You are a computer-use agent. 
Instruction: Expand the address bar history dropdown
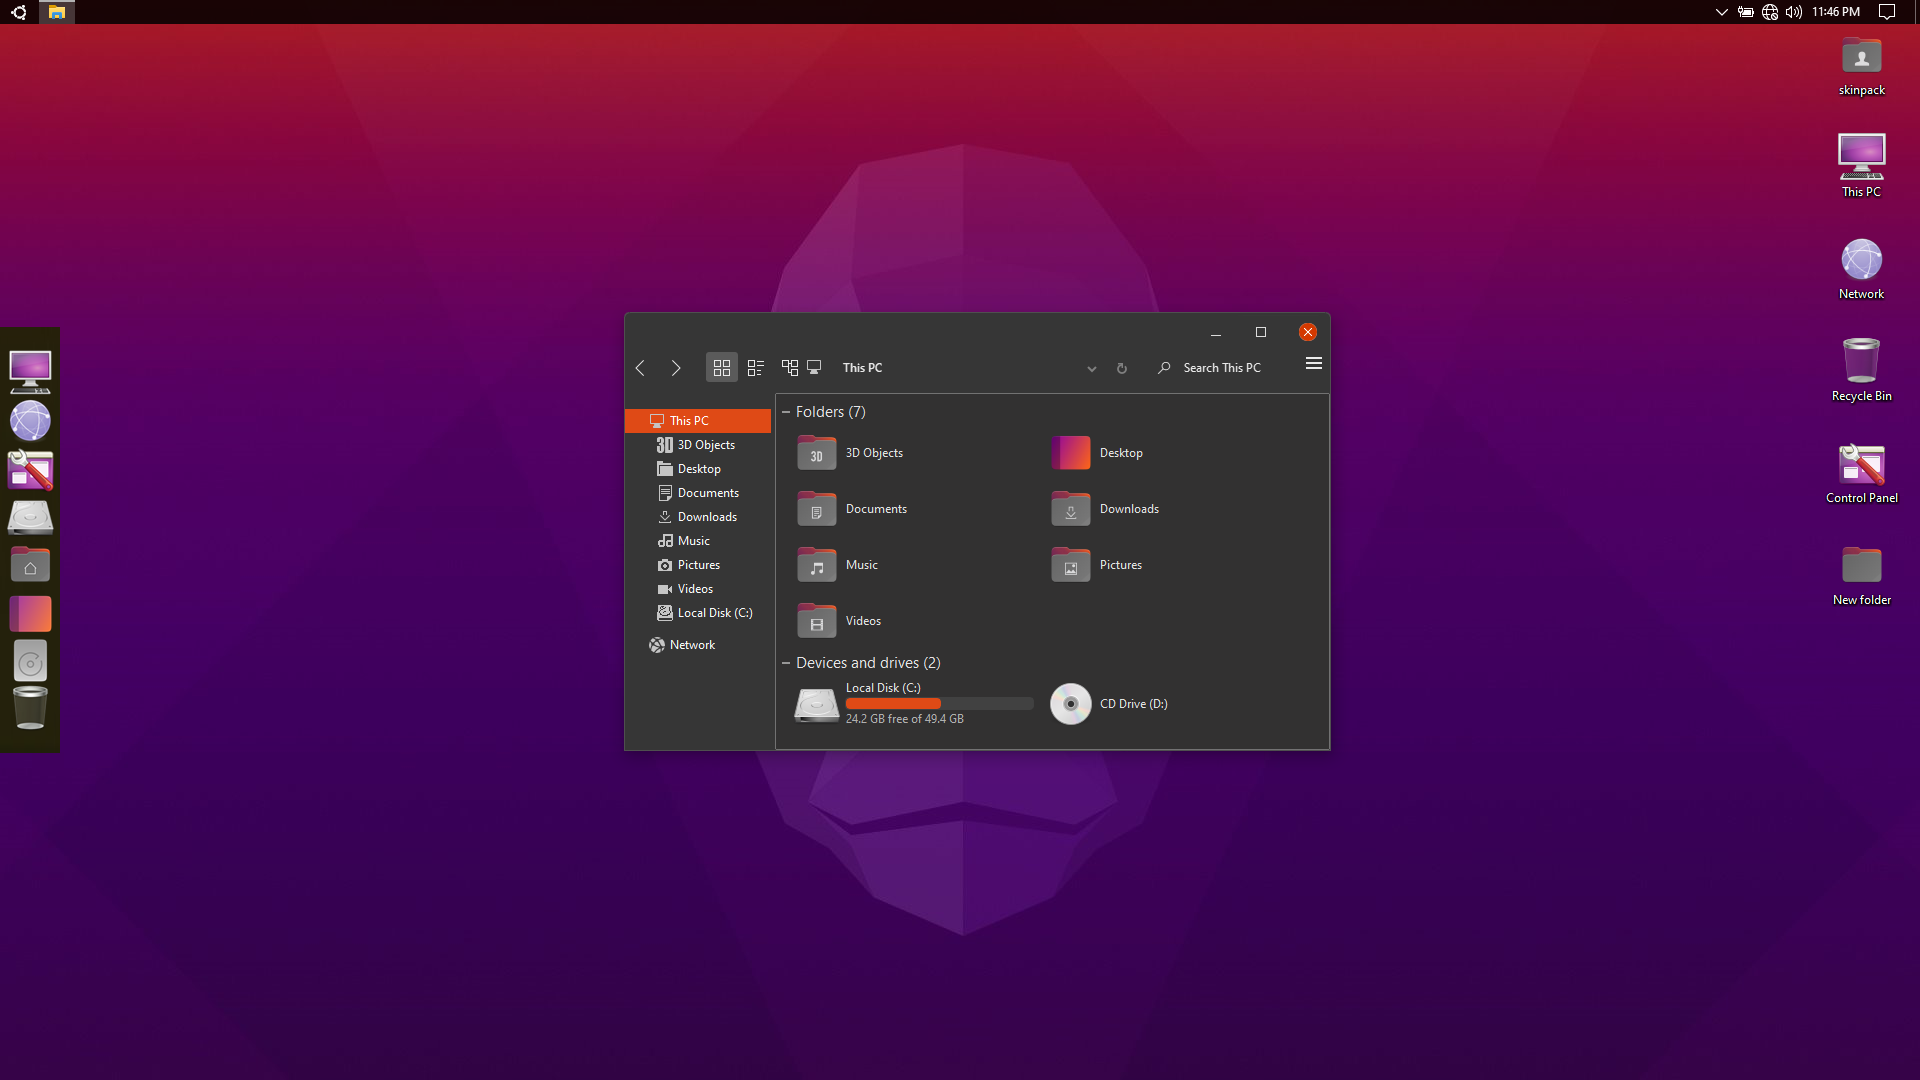[x=1092, y=369]
